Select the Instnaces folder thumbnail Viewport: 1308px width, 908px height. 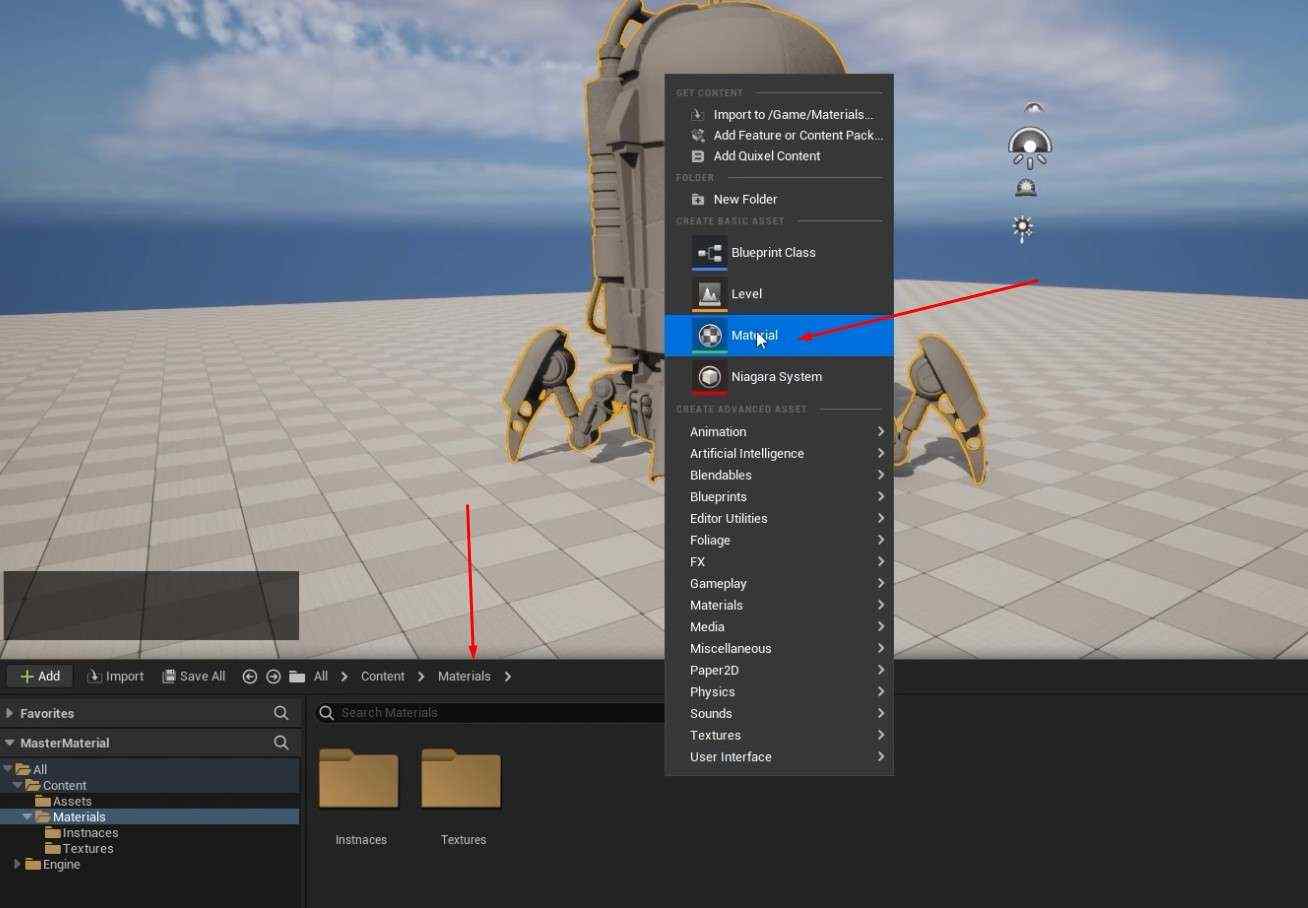tap(359, 779)
